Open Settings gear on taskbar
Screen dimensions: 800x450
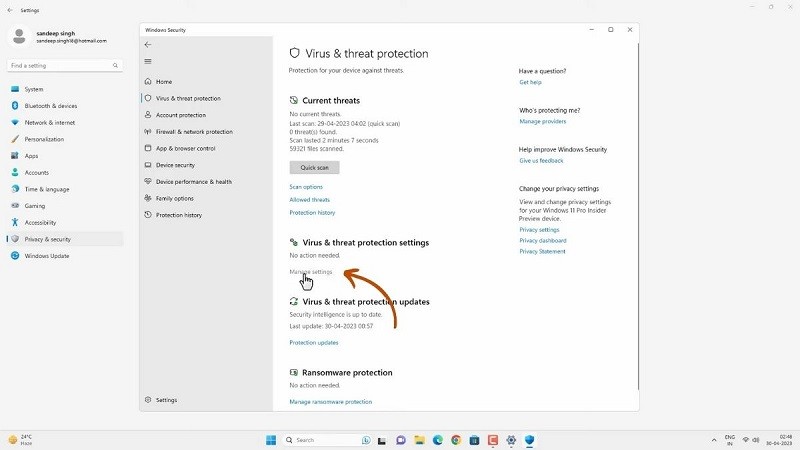(x=511, y=440)
